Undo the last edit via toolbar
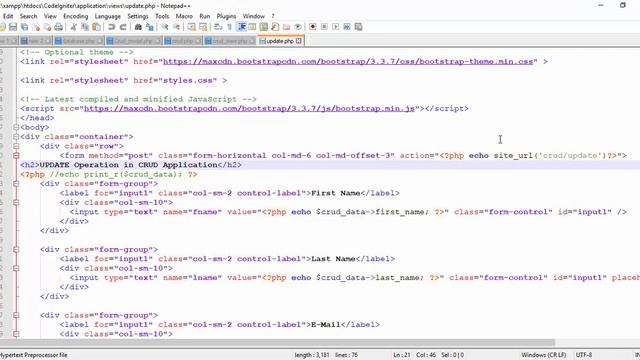Image resolution: width=640 pixels, height=360 pixels. point(111,27)
